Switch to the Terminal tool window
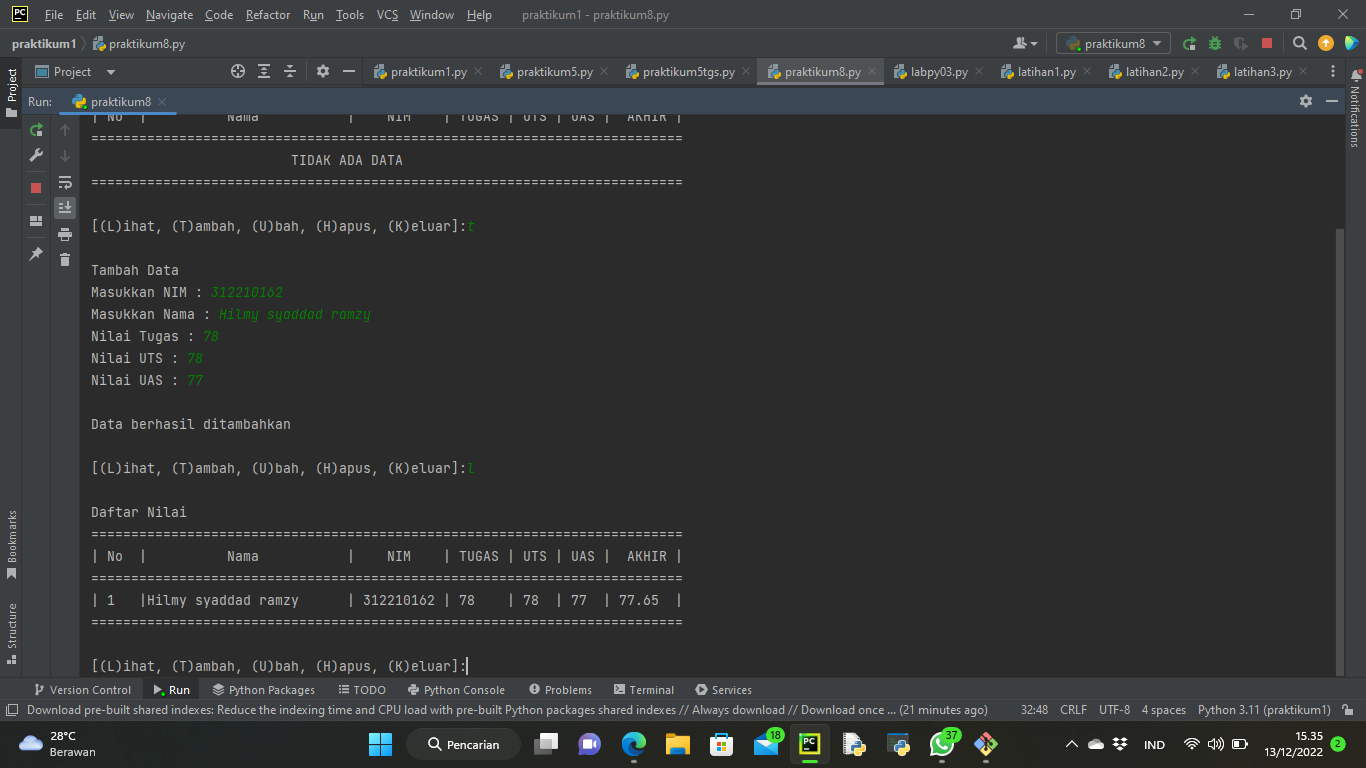 click(x=644, y=689)
